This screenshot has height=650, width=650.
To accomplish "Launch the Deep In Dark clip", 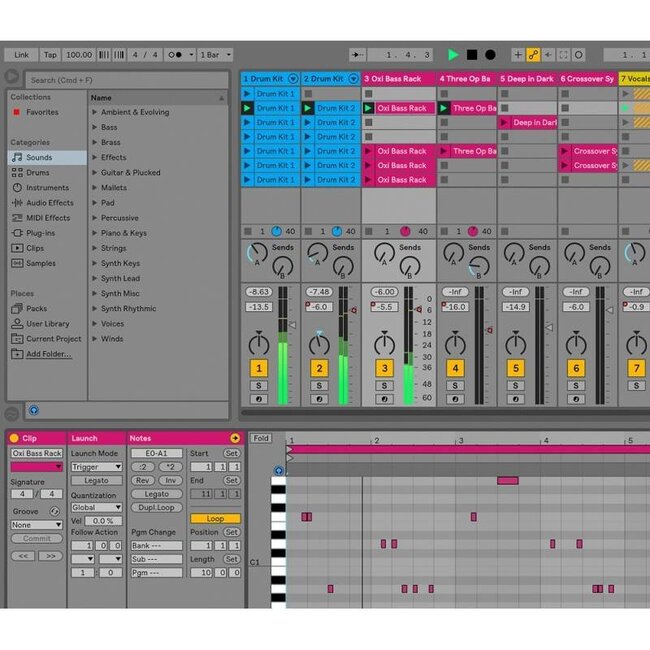I will (x=504, y=123).
